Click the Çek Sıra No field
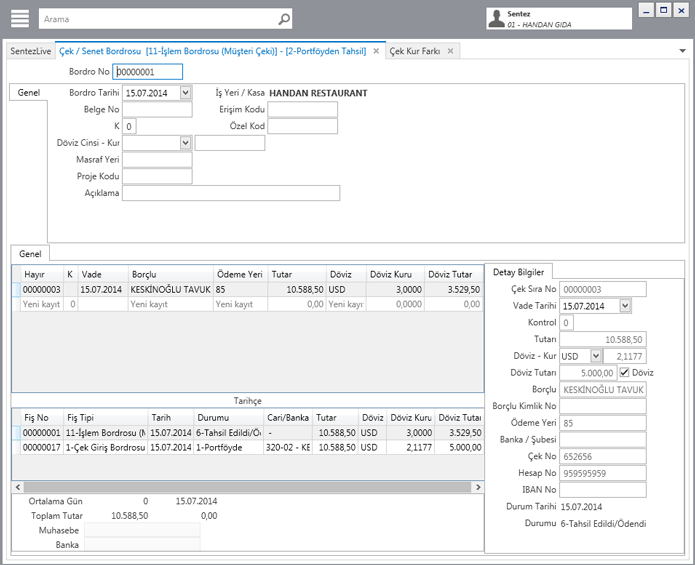Screen dimensions: 695x565 pyautogui.click(x=603, y=289)
